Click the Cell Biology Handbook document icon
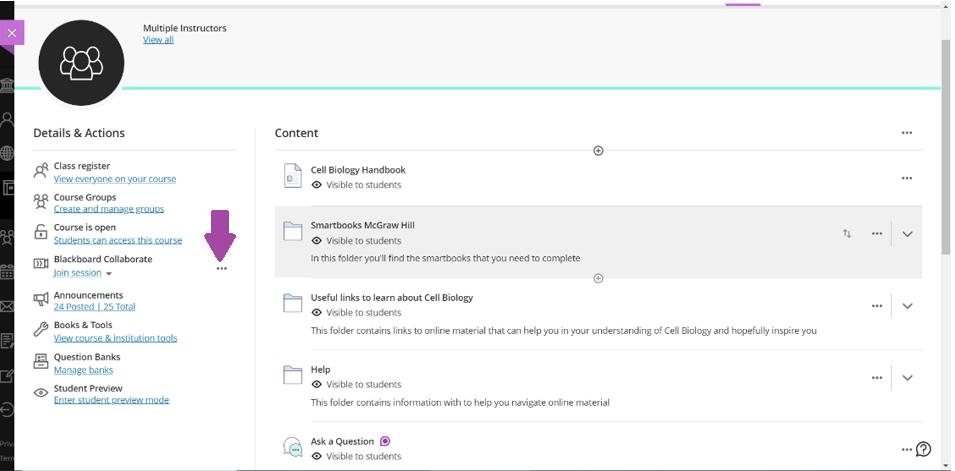This screenshot has height=471, width=955. (292, 176)
